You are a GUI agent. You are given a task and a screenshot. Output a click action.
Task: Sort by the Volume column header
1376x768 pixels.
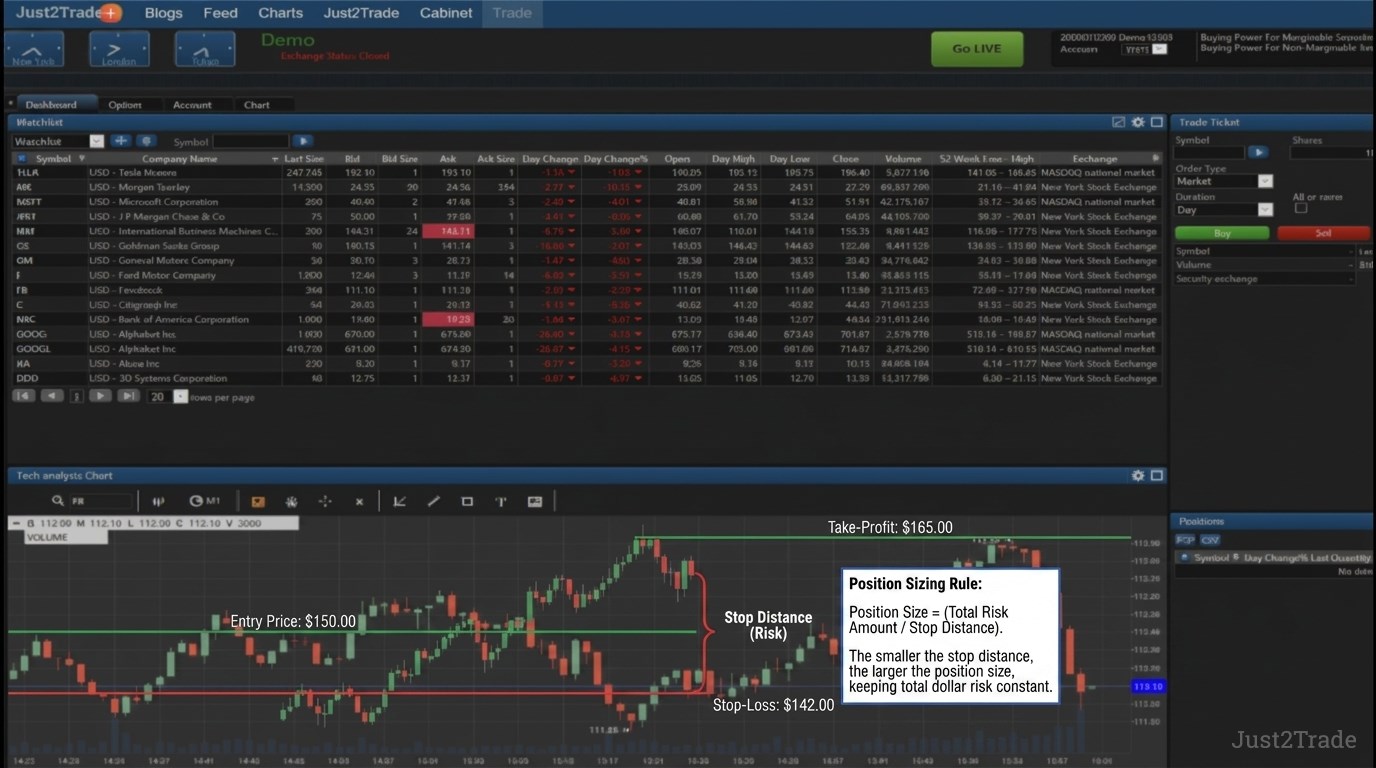pyautogui.click(x=903, y=158)
